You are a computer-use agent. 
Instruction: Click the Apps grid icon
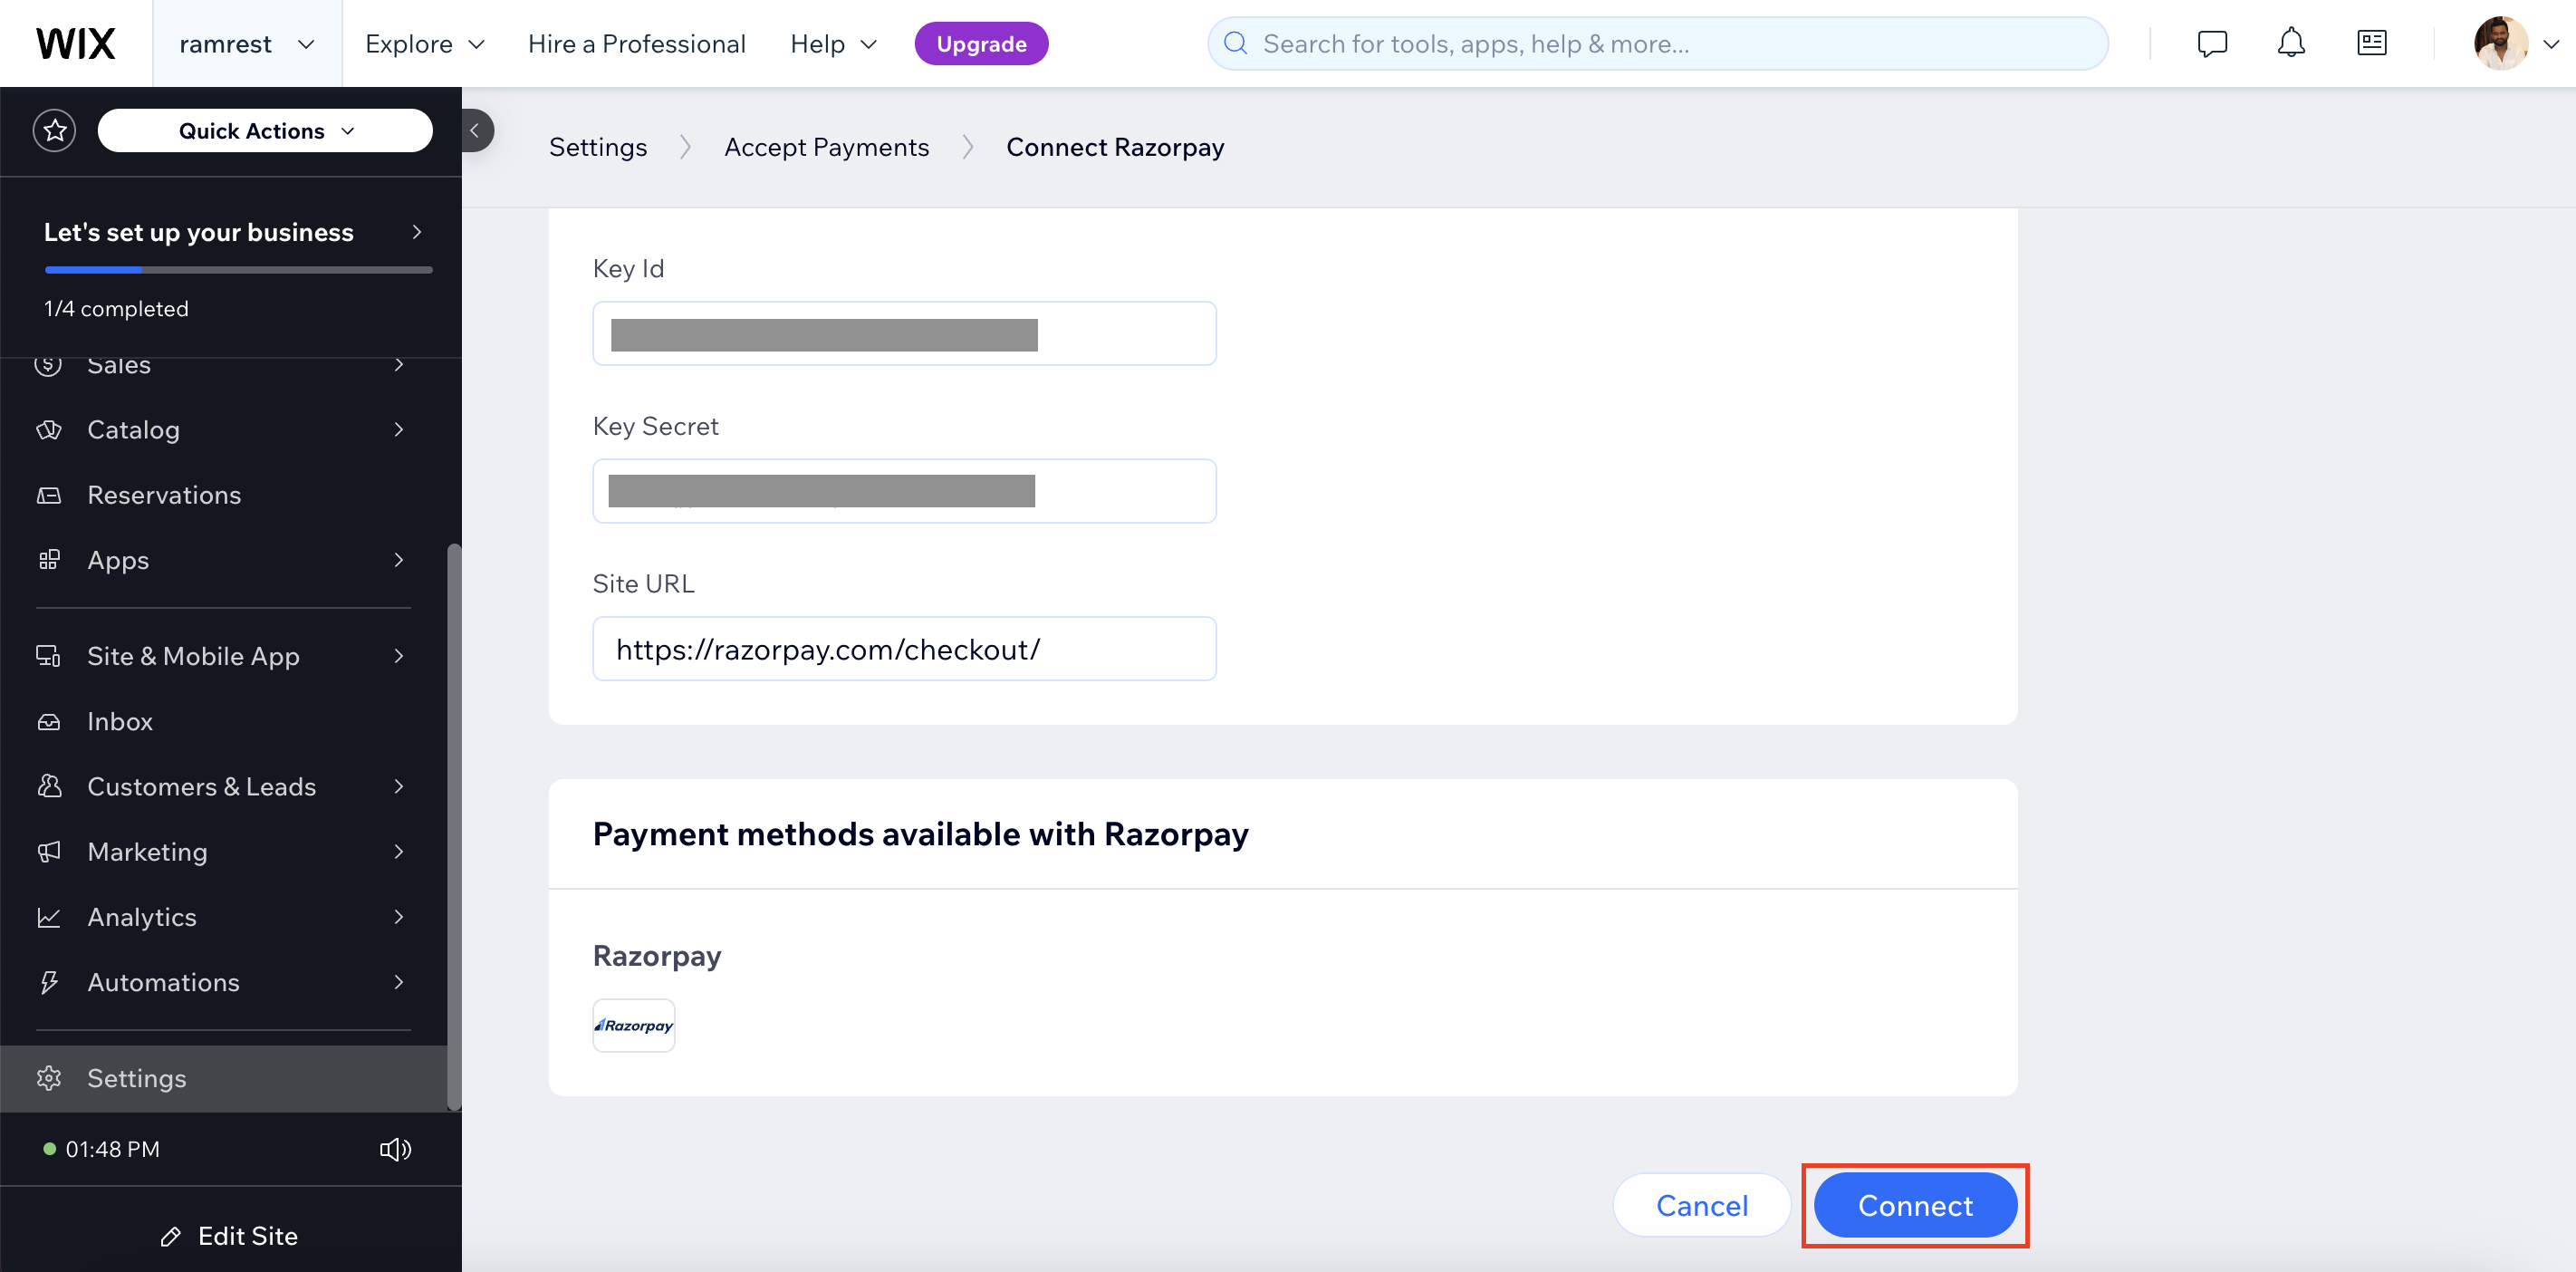click(x=49, y=560)
